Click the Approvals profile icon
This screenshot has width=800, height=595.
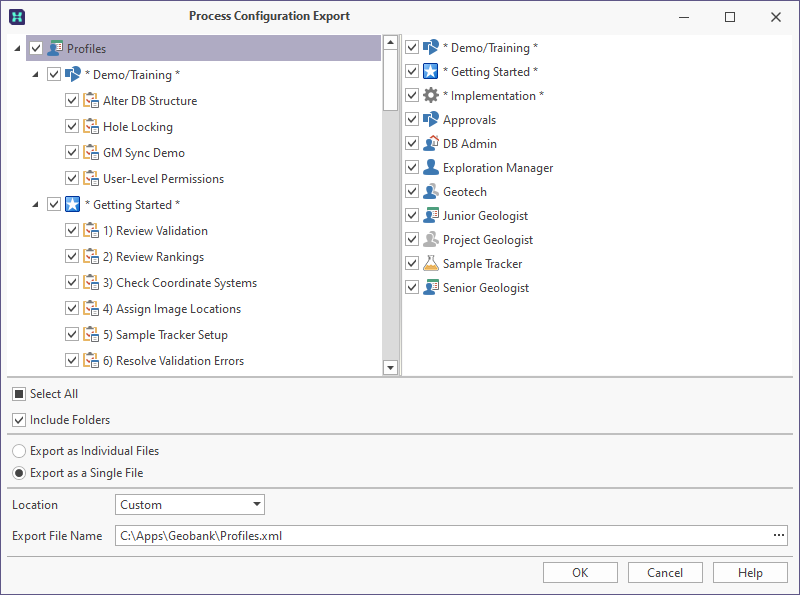431,119
